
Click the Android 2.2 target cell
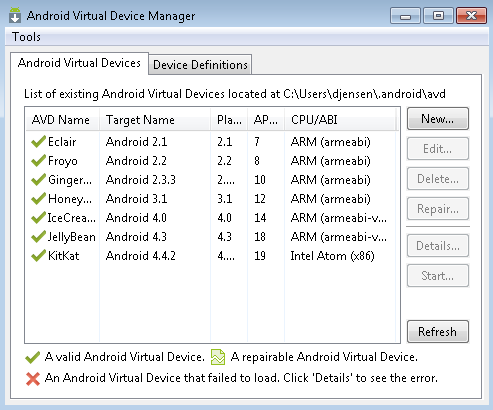136,161
